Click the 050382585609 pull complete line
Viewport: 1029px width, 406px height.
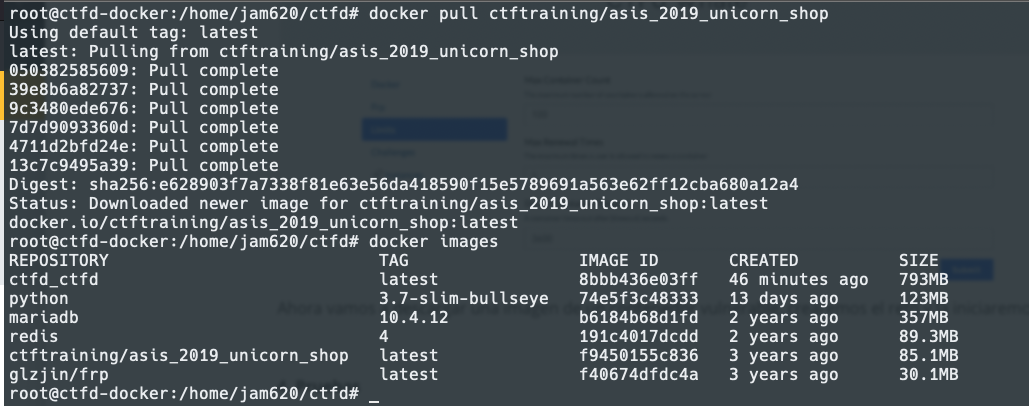coord(143,71)
